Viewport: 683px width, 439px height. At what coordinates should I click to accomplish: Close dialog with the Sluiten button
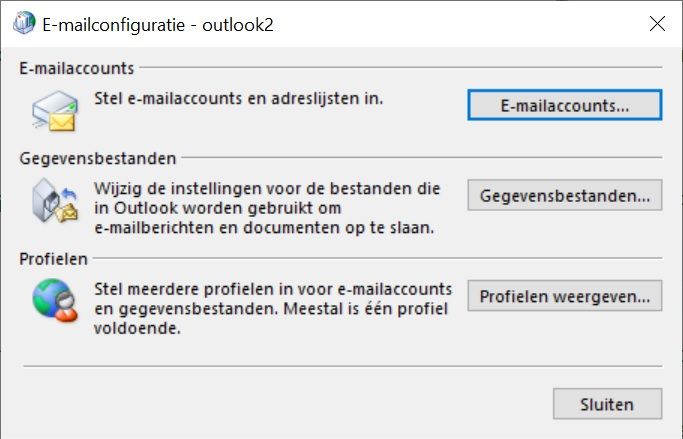coord(607,404)
